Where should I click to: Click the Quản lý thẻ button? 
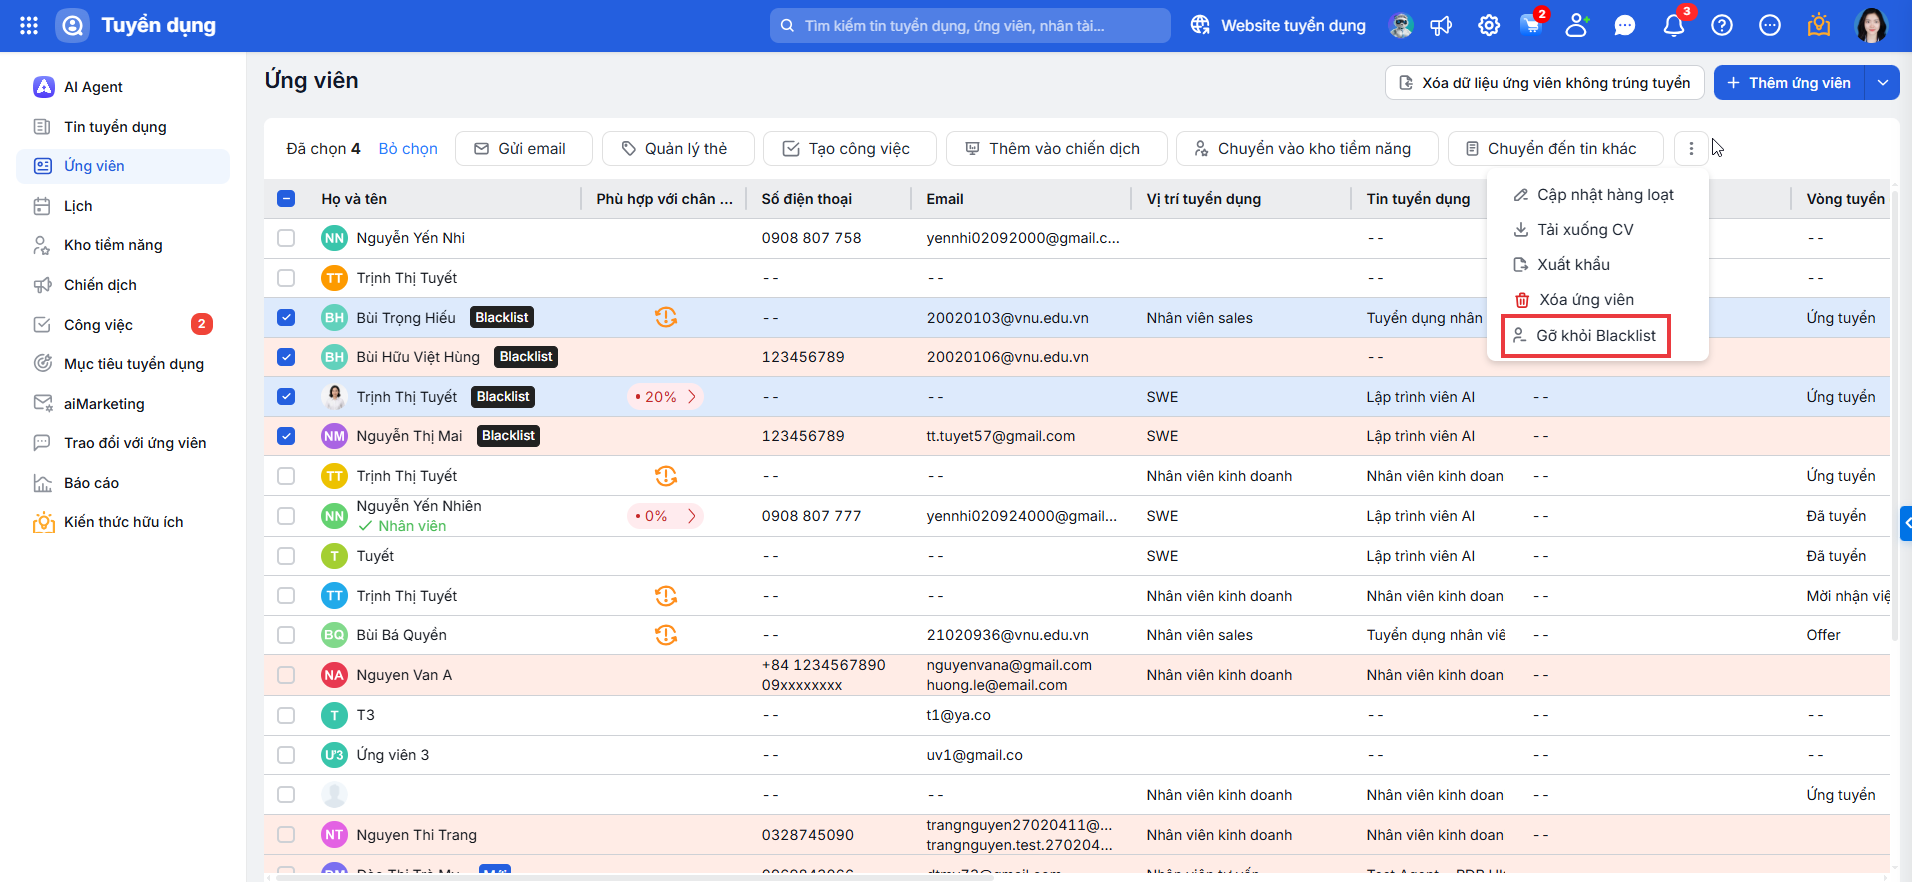tap(677, 149)
